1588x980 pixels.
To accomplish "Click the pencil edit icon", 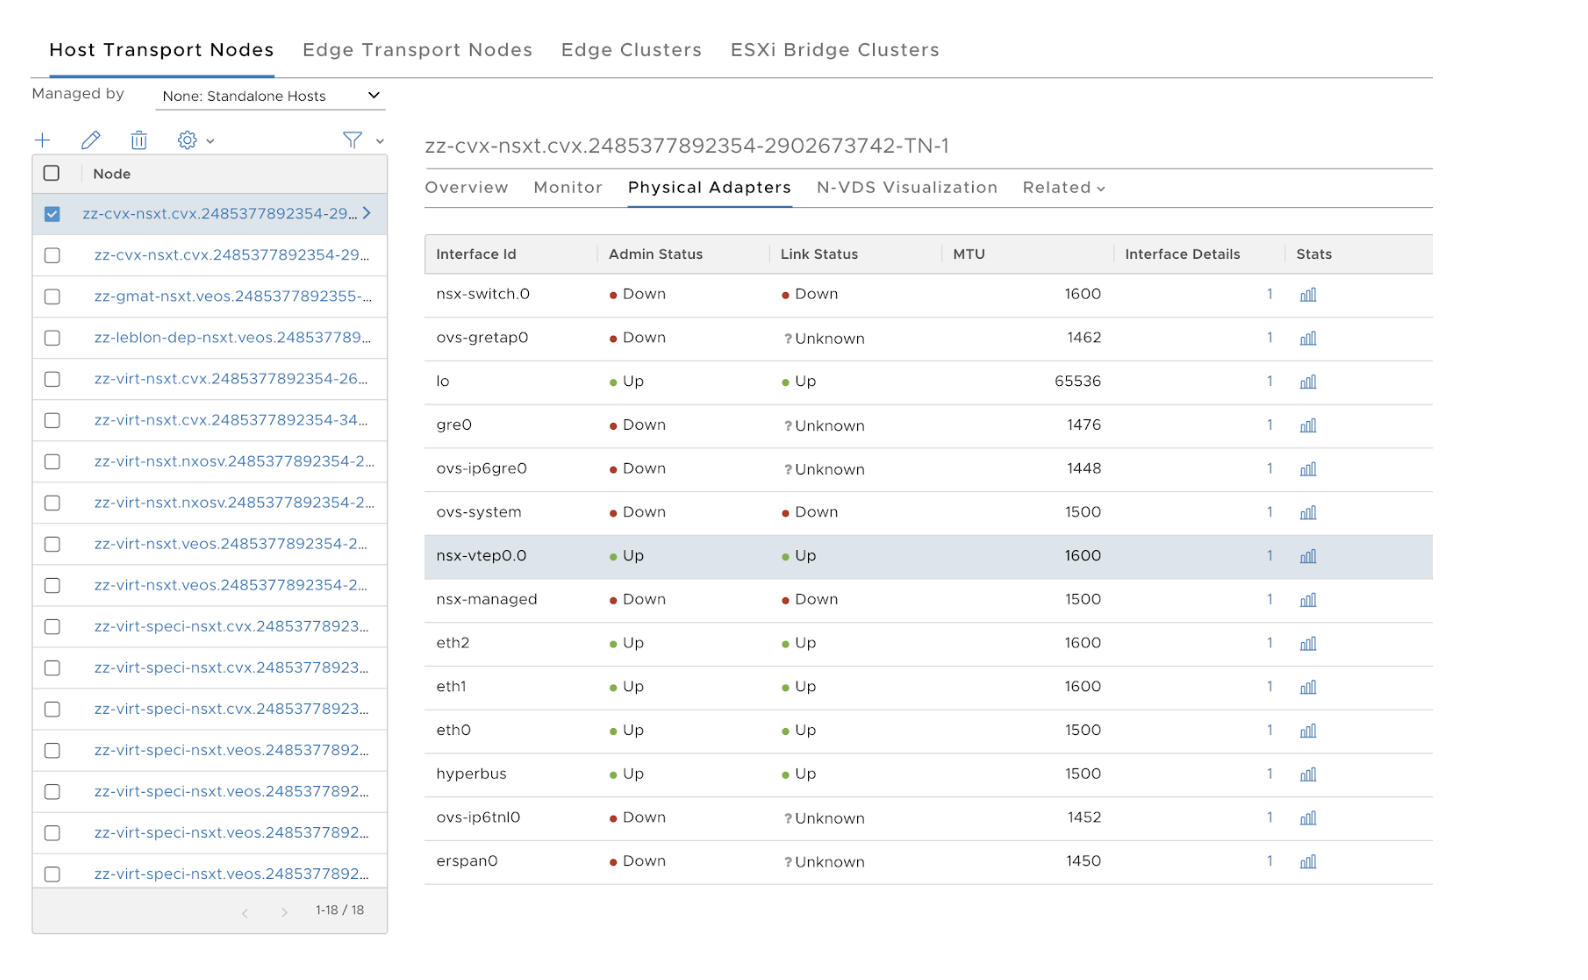I will 91,140.
